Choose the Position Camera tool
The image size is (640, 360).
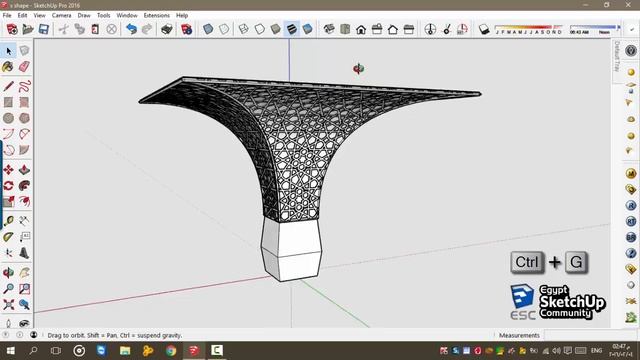click(x=8, y=323)
